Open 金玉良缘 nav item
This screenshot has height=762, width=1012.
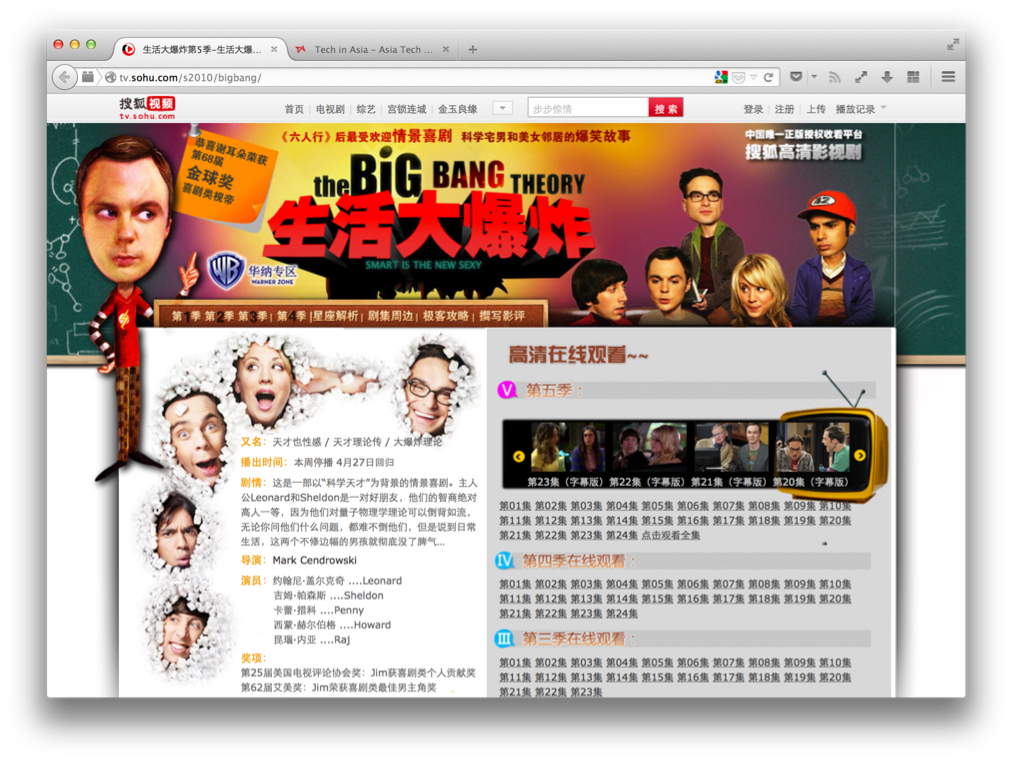[458, 109]
